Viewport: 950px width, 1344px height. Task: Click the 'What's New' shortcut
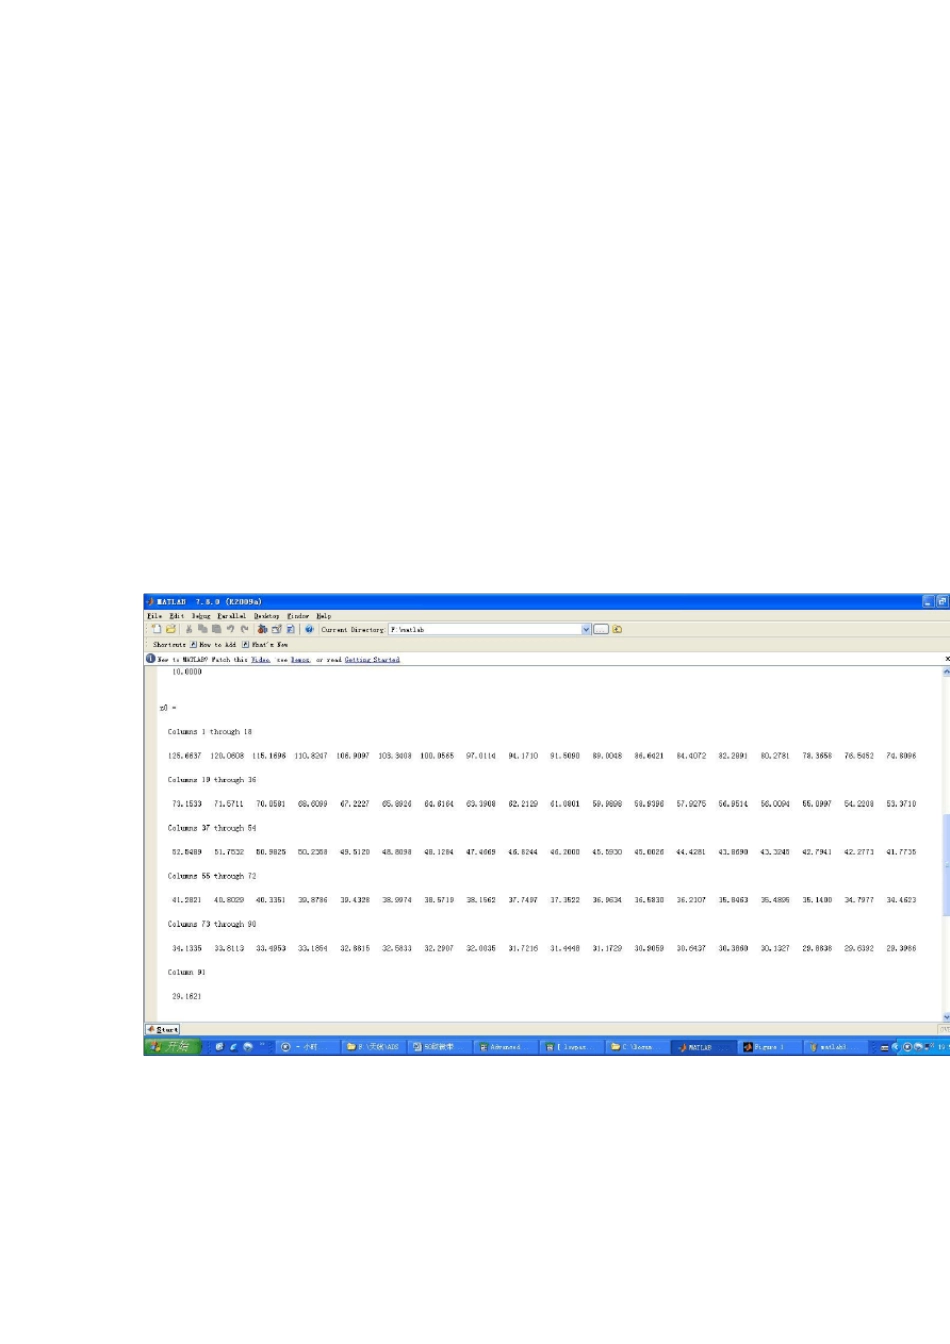tap(265, 645)
